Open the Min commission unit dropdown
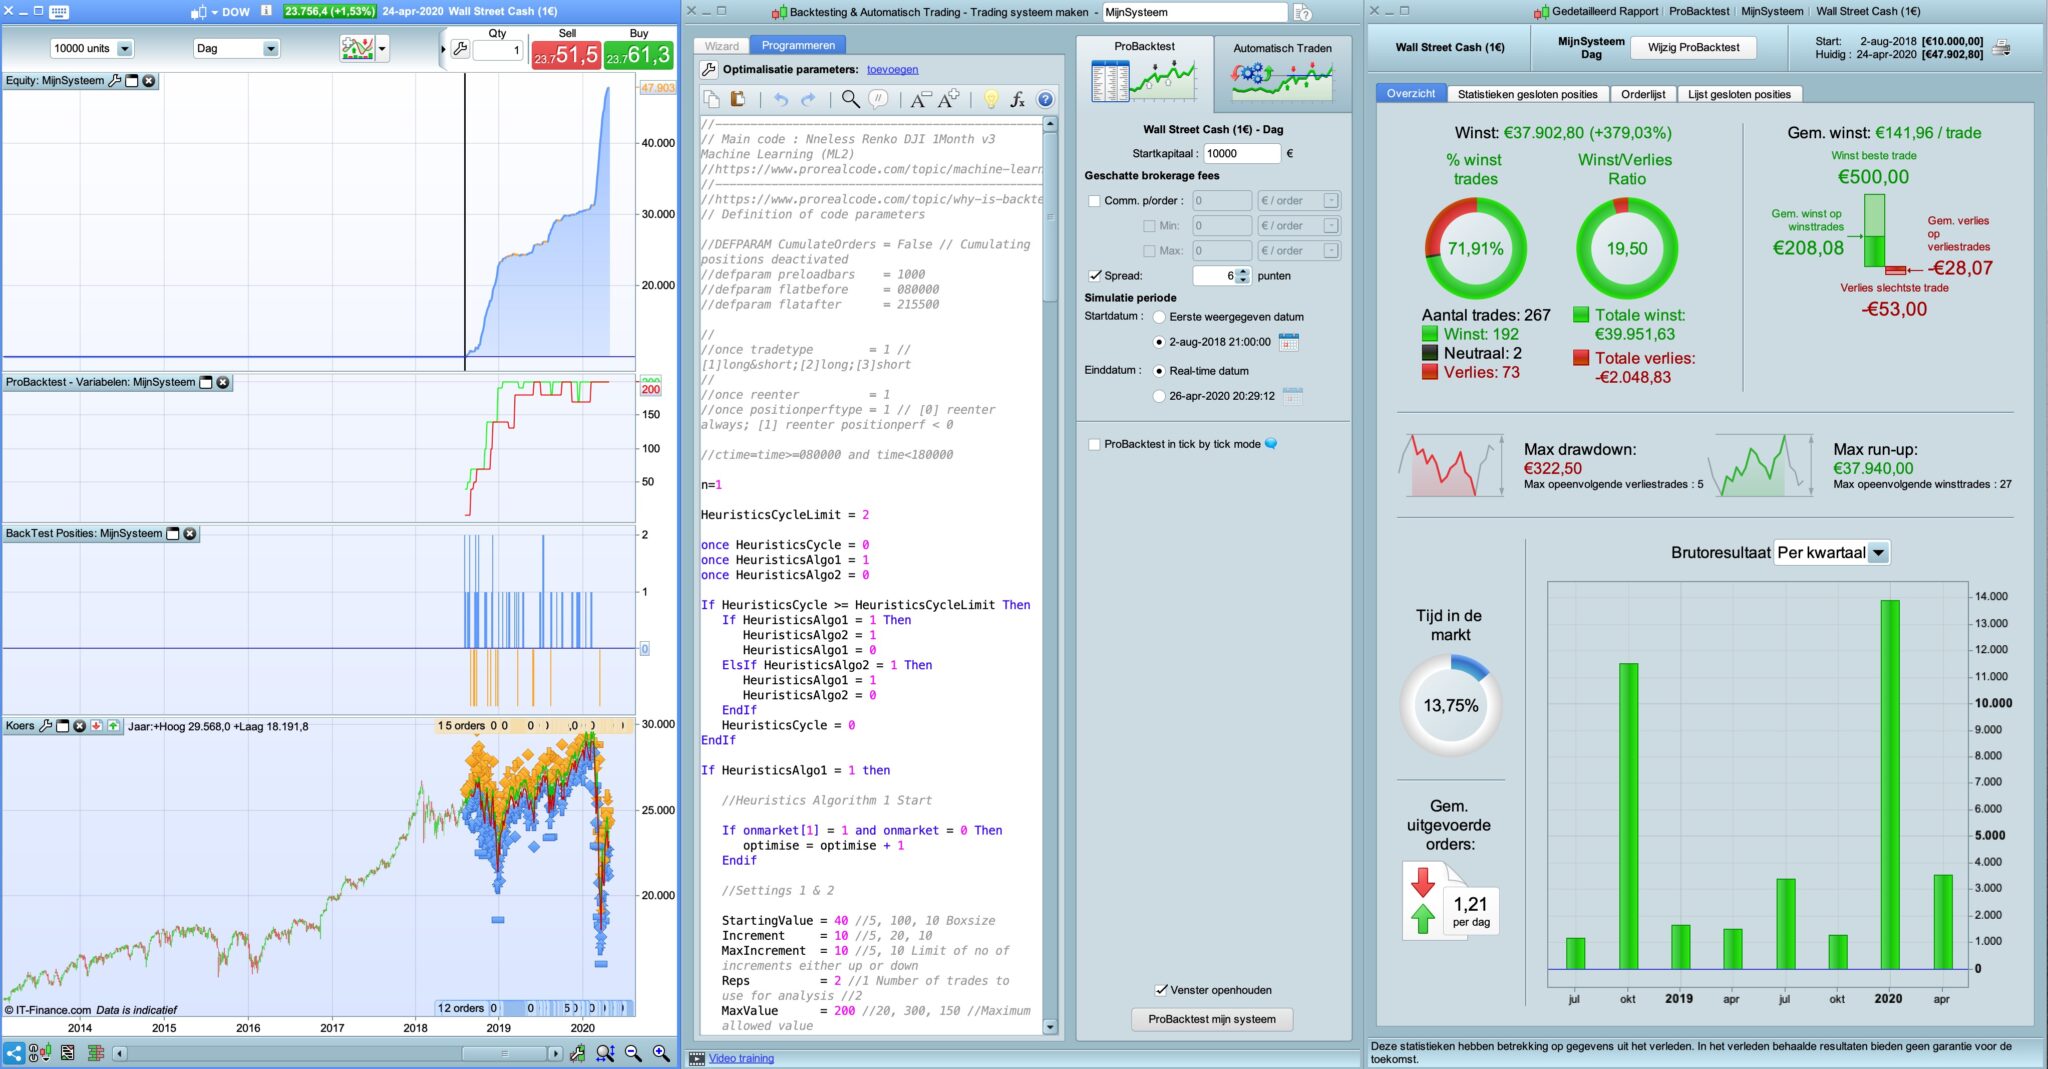The width and height of the screenshot is (2048, 1069). pyautogui.click(x=1298, y=226)
